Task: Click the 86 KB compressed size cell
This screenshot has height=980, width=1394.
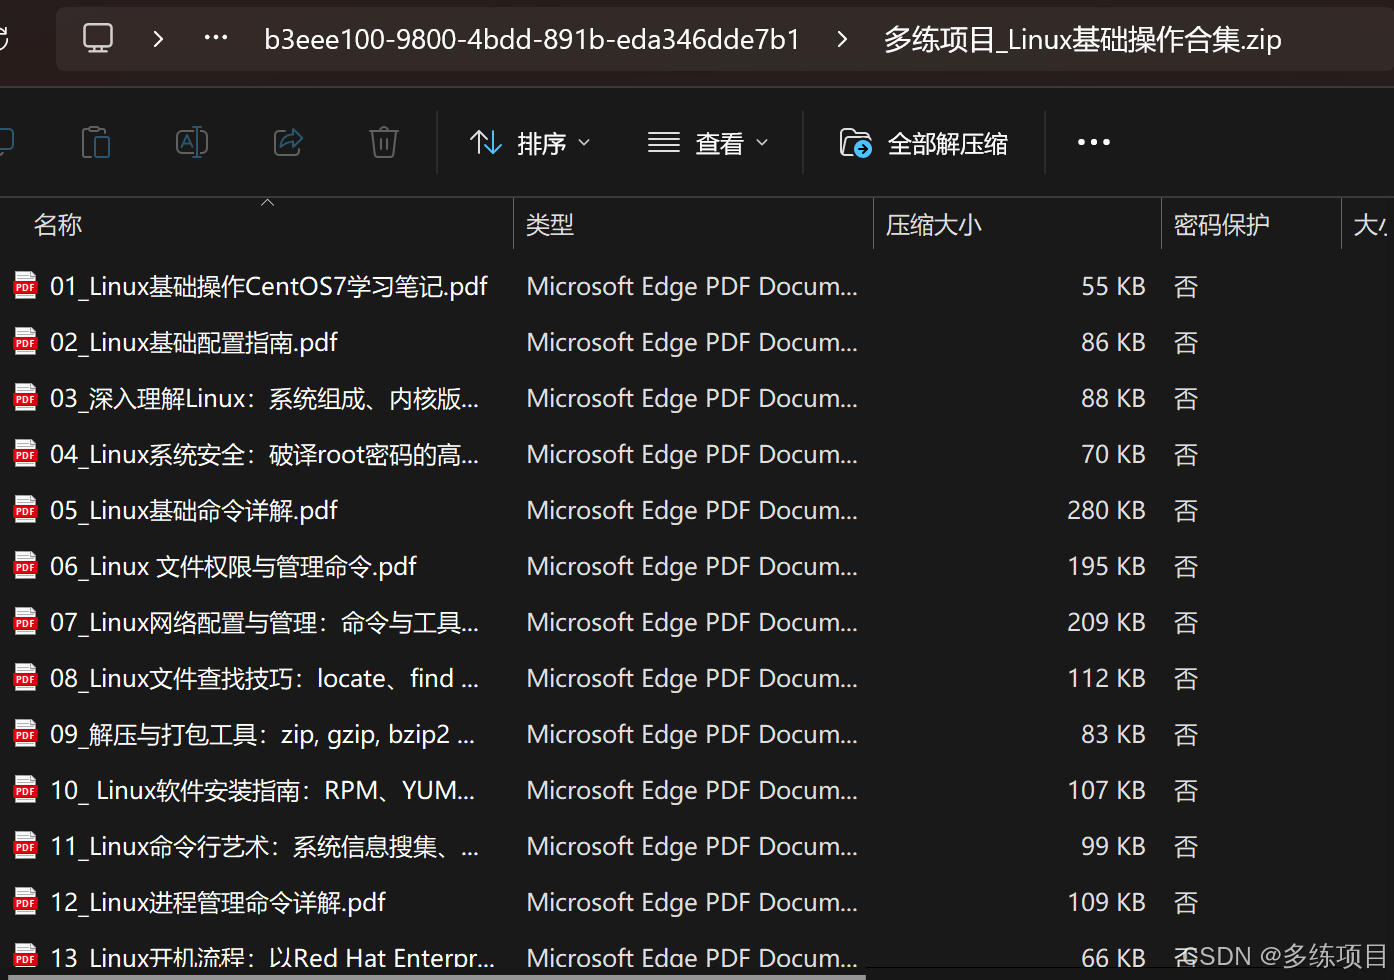Action: (1113, 343)
